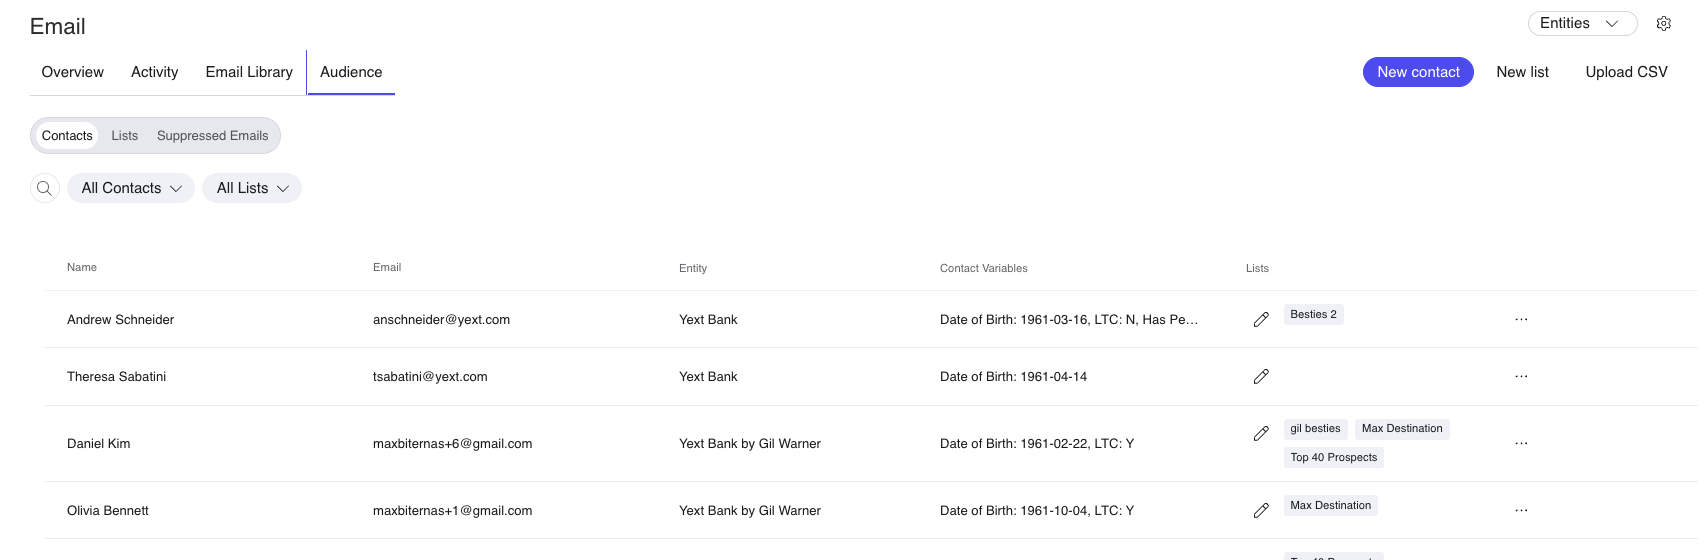Expand the Entities dropdown
The height and width of the screenshot is (560, 1704).
pos(1582,23)
